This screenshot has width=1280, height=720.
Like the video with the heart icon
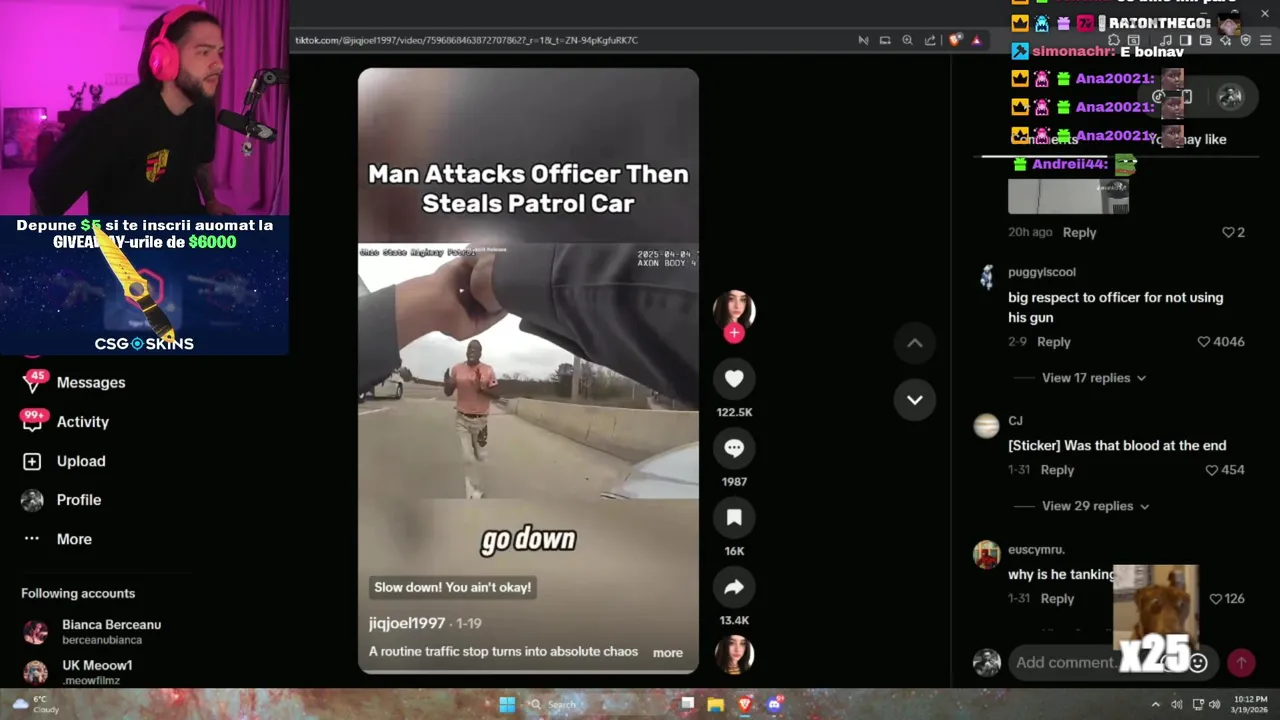pos(734,379)
